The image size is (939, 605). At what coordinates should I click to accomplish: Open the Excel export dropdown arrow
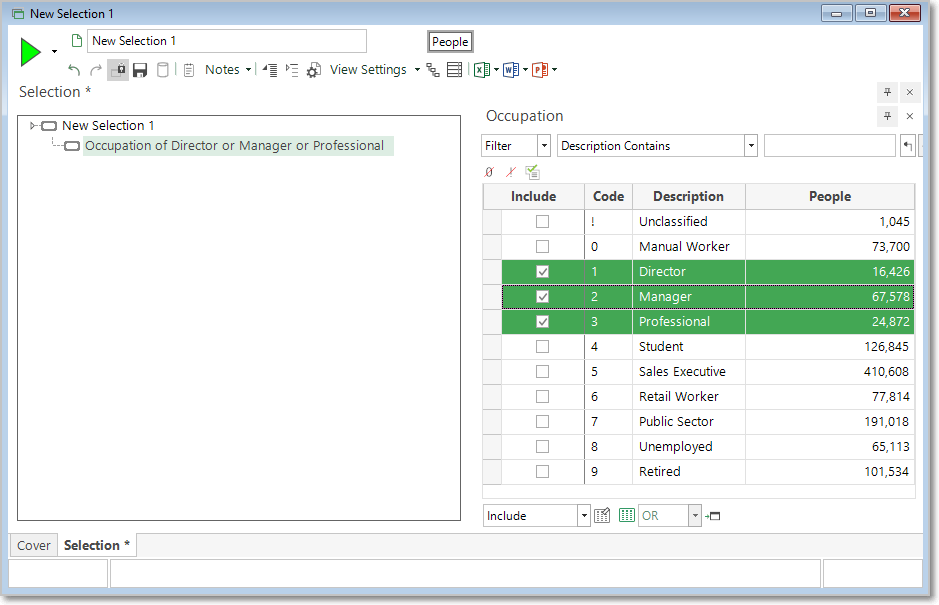coord(496,70)
